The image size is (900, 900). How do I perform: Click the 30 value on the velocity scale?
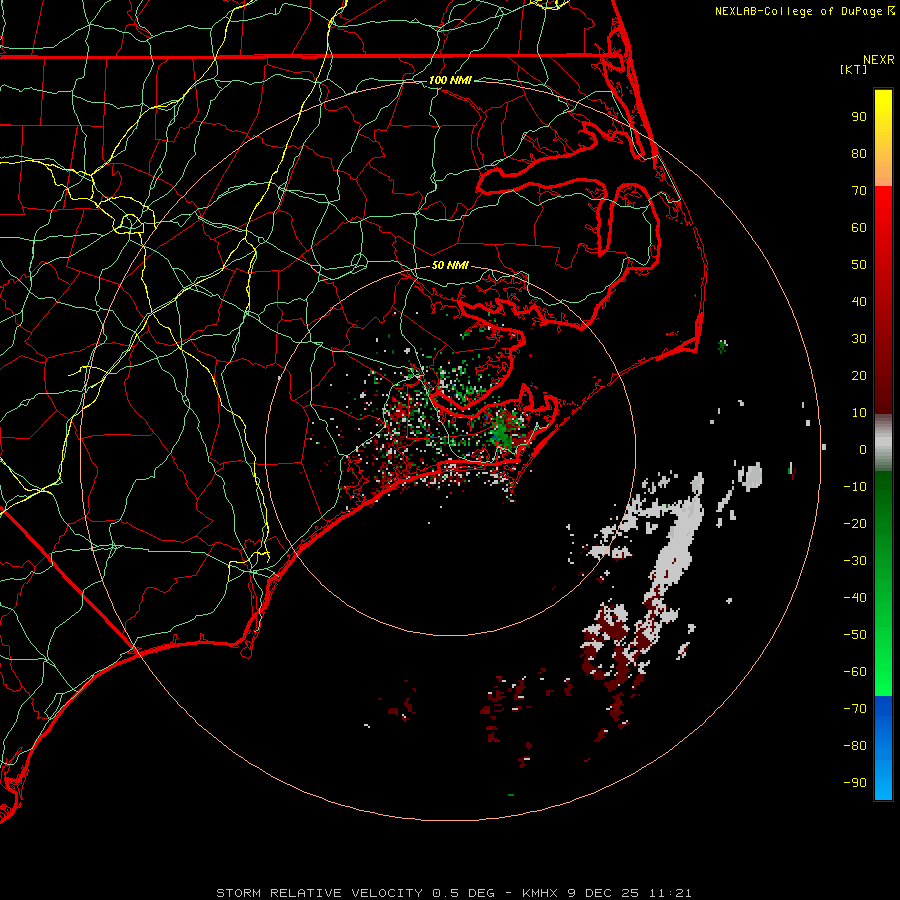(x=859, y=339)
